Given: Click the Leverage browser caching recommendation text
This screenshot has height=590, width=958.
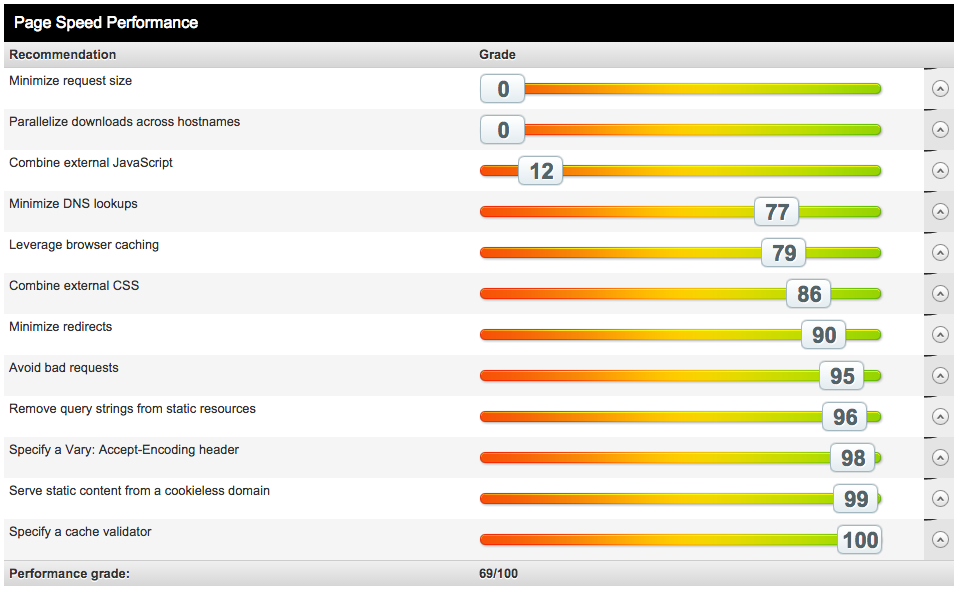Looking at the screenshot, I should click(84, 245).
